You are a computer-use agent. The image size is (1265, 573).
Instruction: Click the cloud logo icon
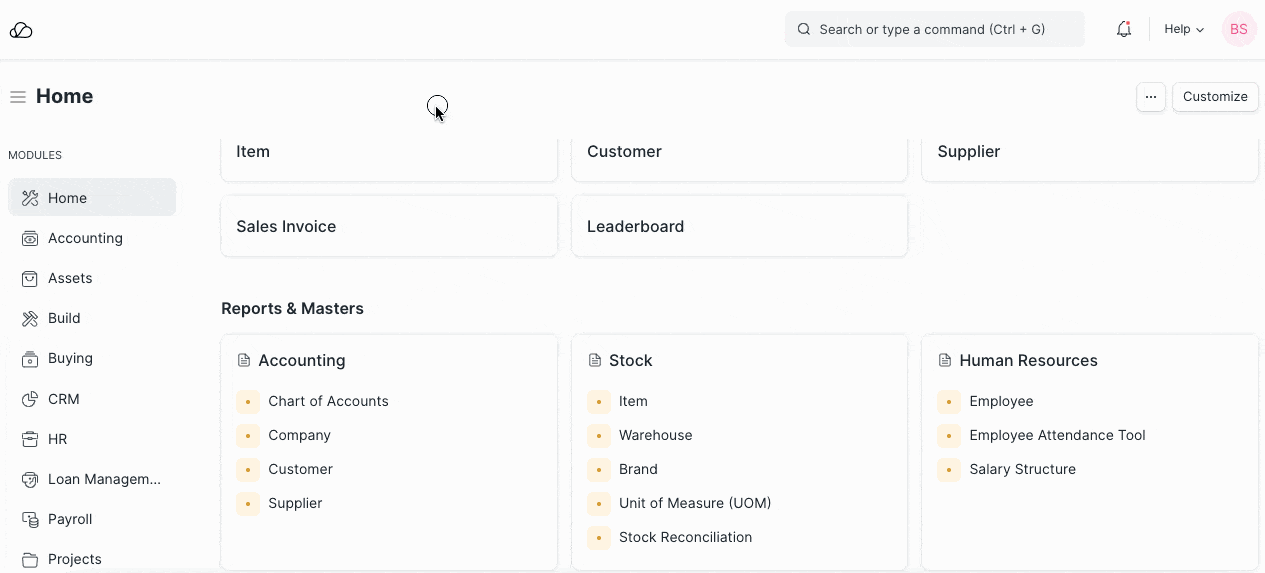[x=21, y=30]
